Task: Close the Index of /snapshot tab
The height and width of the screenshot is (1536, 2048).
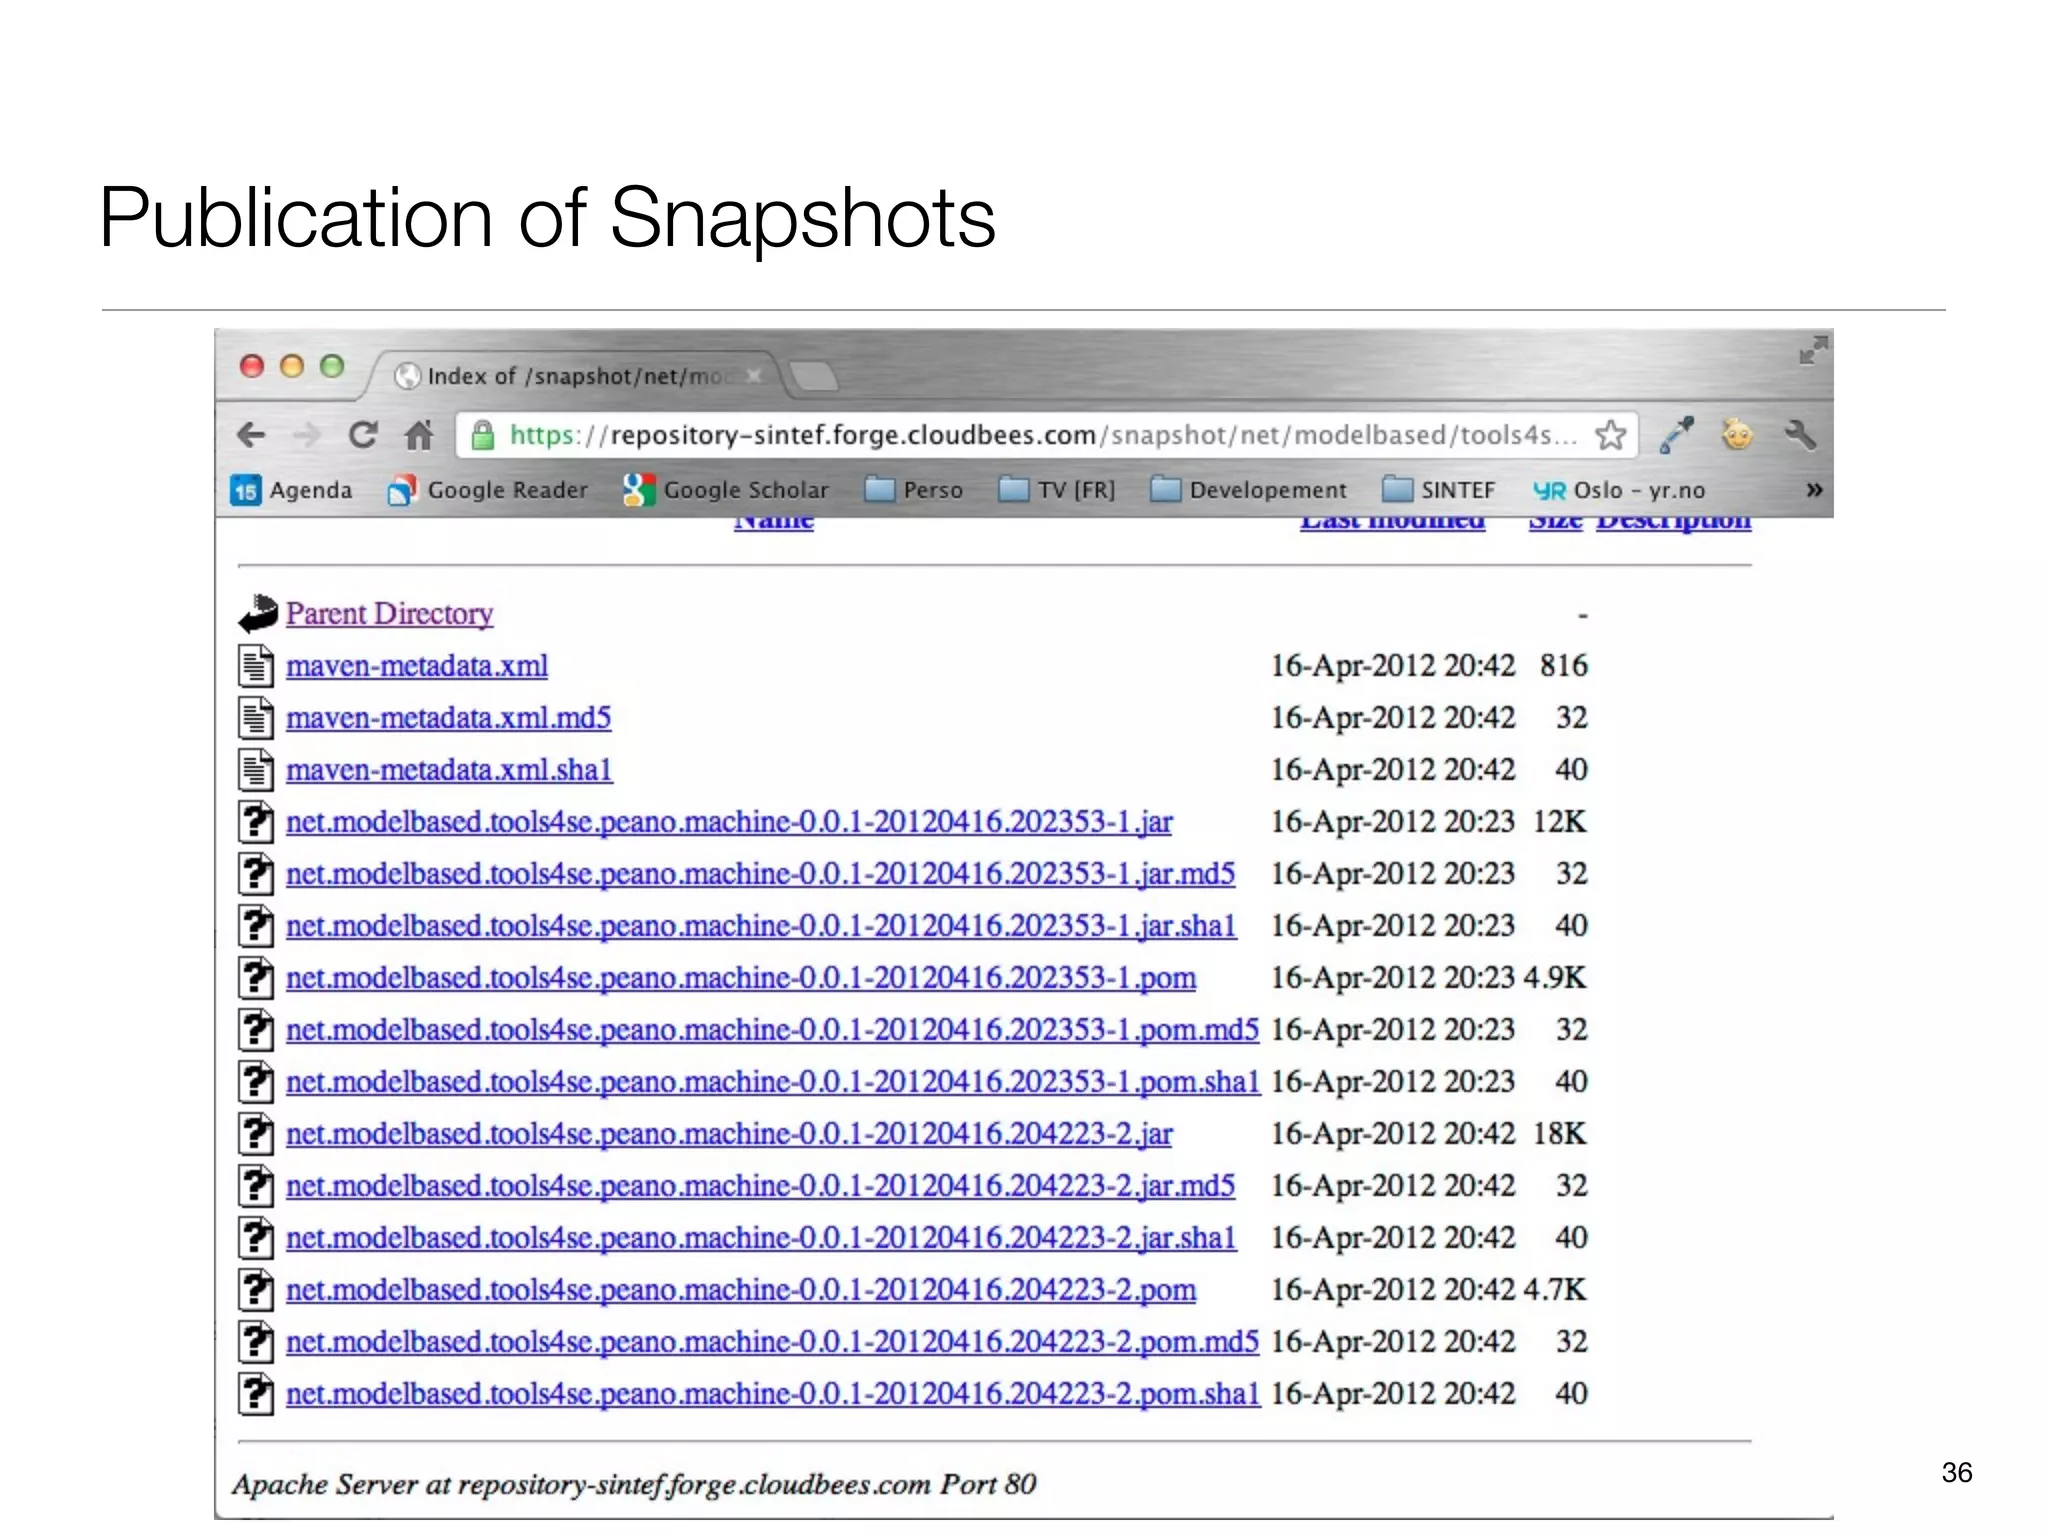Action: point(754,376)
